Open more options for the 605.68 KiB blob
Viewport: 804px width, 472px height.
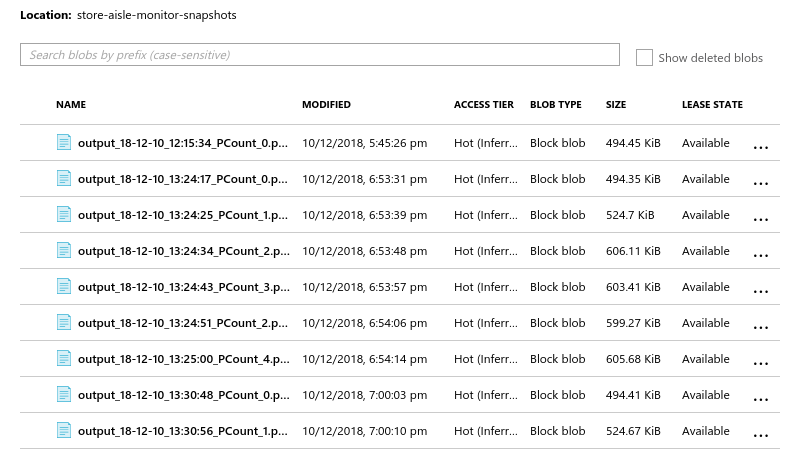click(760, 362)
